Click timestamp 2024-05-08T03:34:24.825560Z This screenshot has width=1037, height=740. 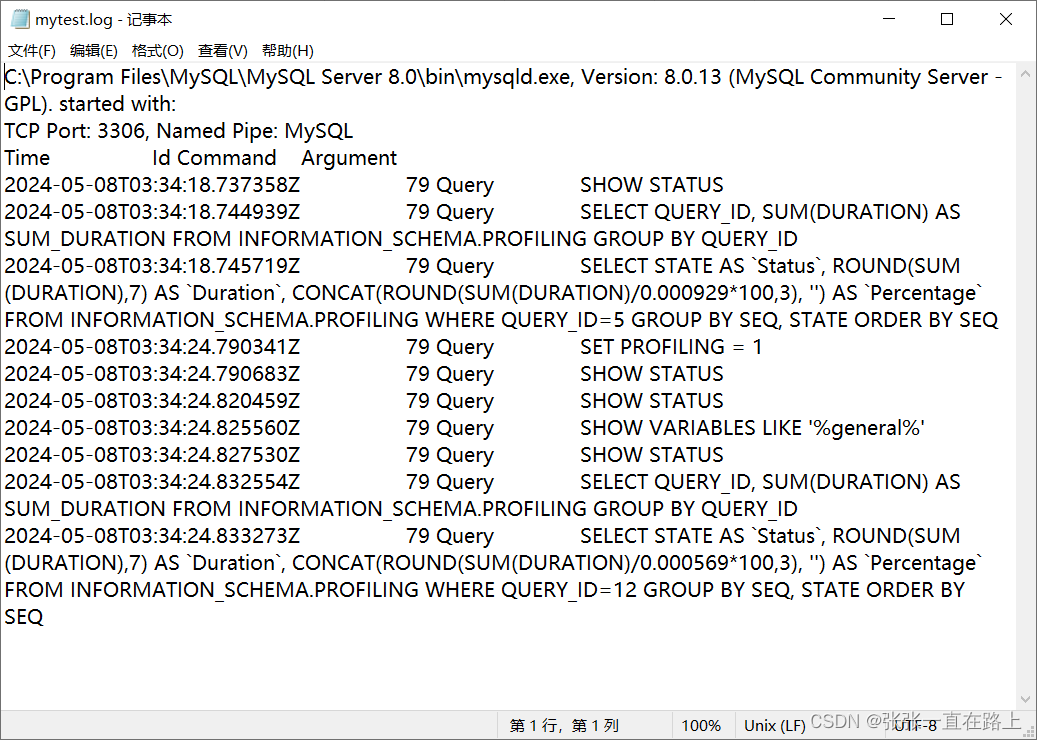[152, 428]
